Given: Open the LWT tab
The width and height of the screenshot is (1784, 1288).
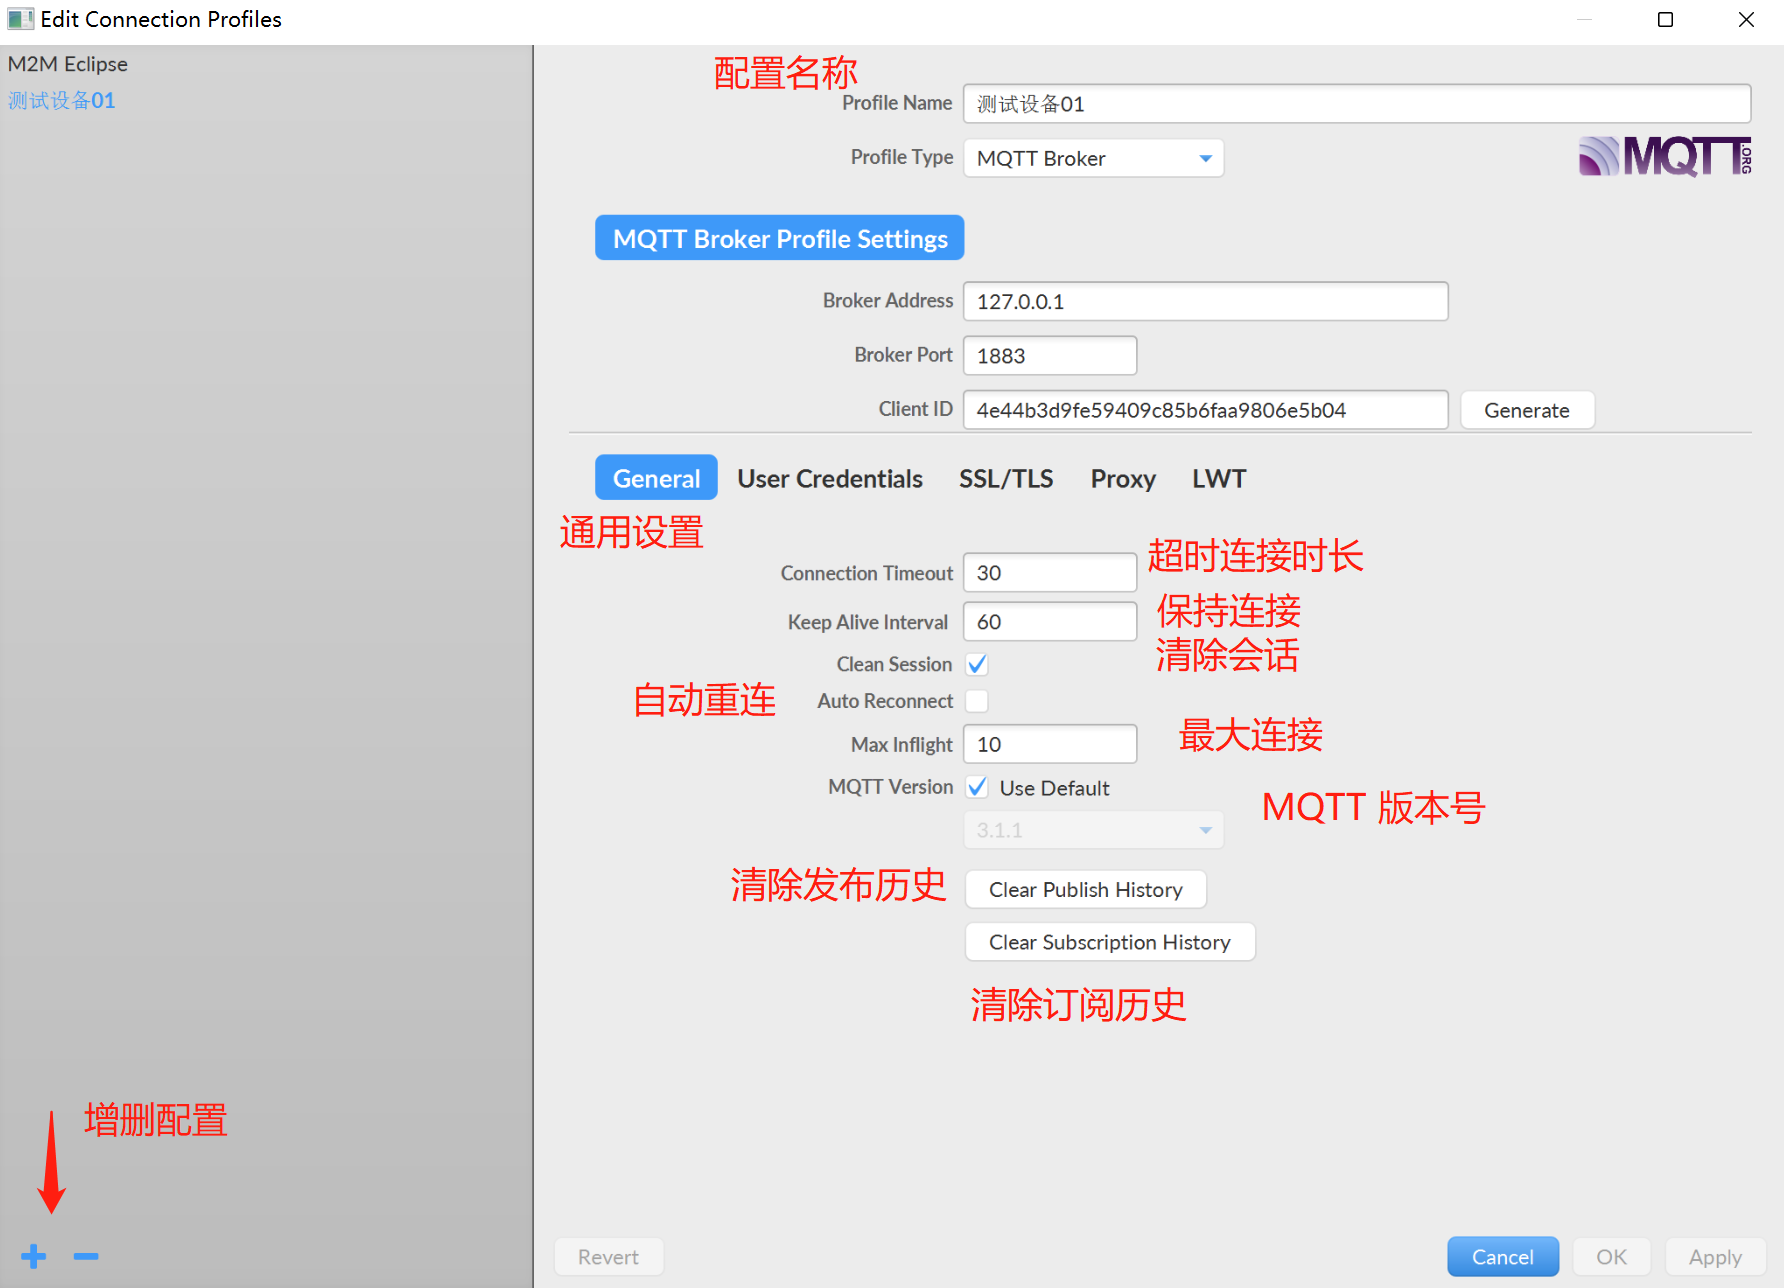Looking at the screenshot, I should pos(1219,478).
